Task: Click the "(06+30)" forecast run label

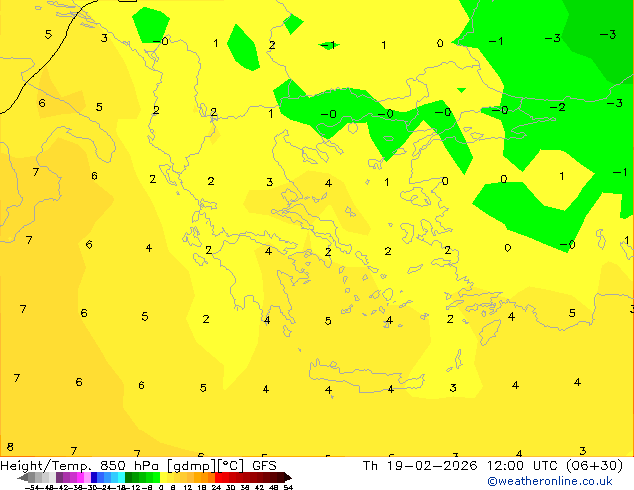Action: 594,466
